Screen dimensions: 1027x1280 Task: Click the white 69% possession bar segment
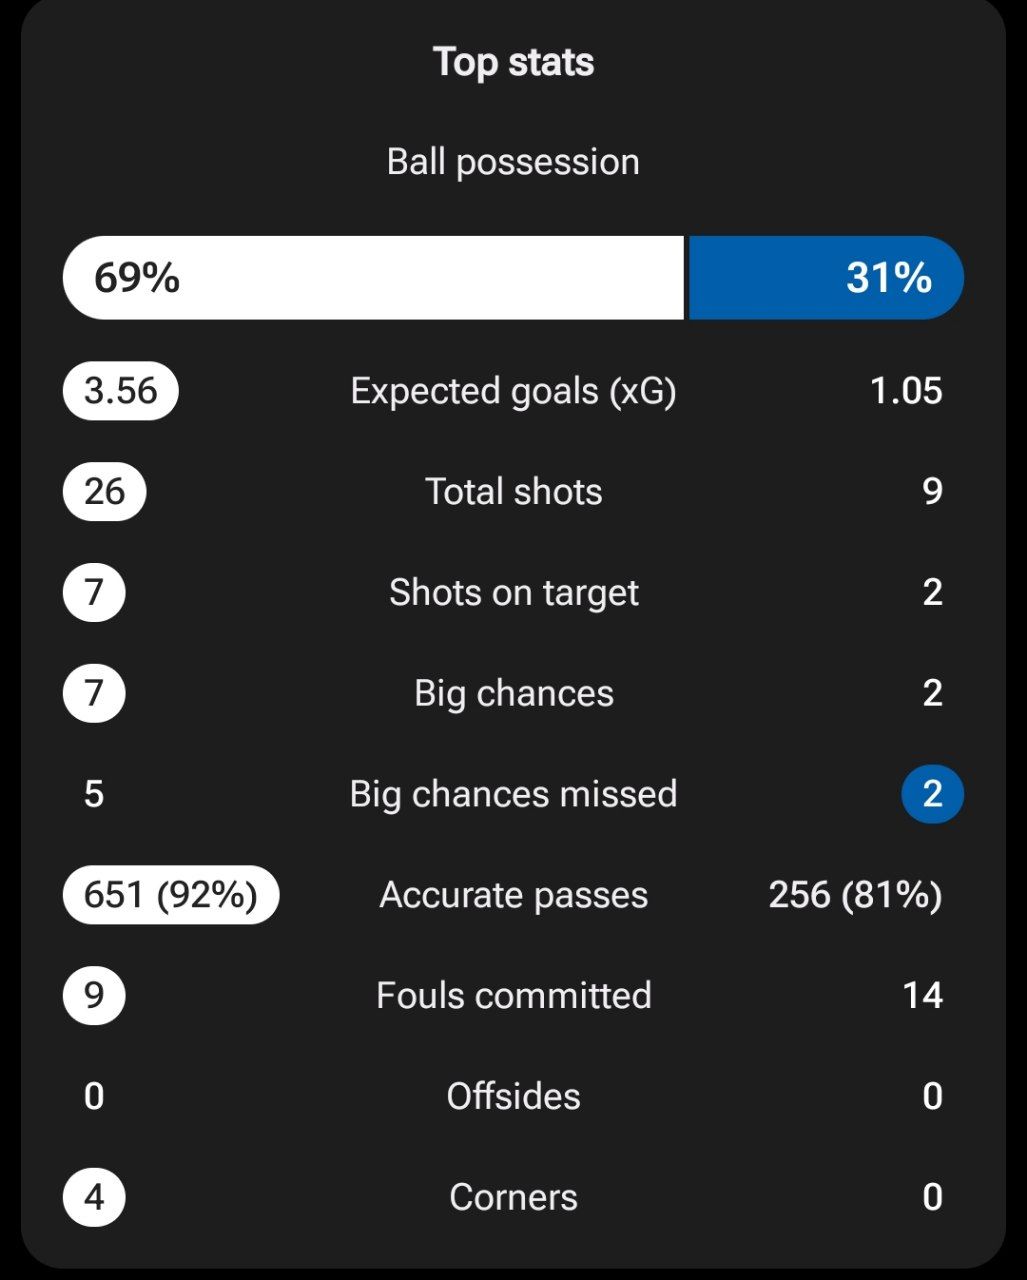tap(373, 278)
